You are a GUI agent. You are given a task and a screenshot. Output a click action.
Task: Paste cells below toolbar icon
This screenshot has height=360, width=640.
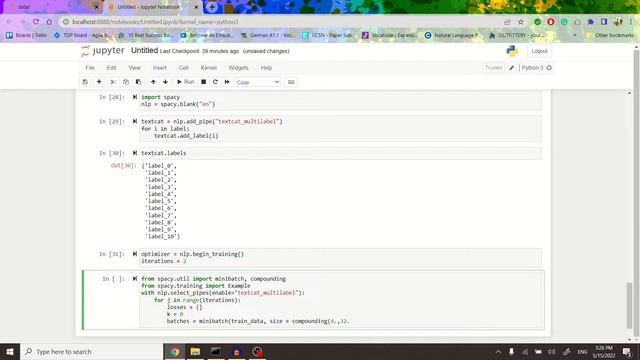pyautogui.click(x=138, y=82)
